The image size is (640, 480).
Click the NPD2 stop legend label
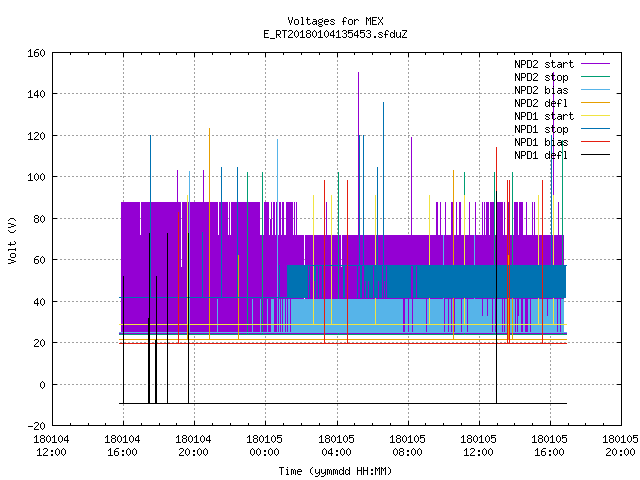(541, 77)
